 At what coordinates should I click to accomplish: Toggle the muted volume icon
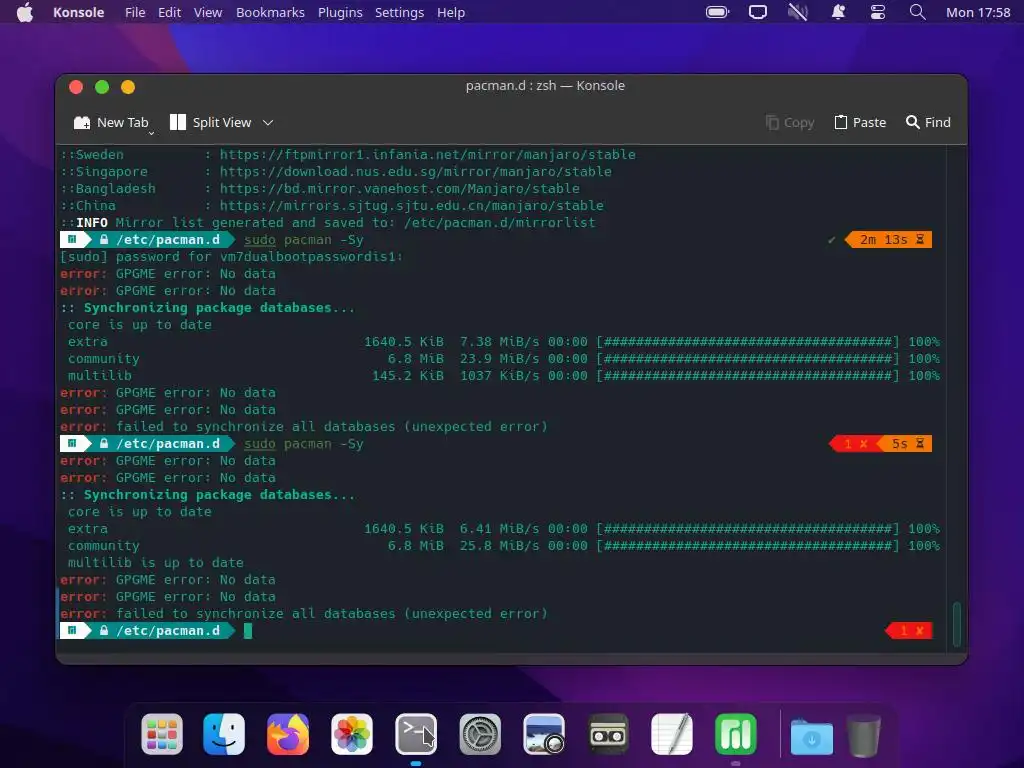point(797,12)
